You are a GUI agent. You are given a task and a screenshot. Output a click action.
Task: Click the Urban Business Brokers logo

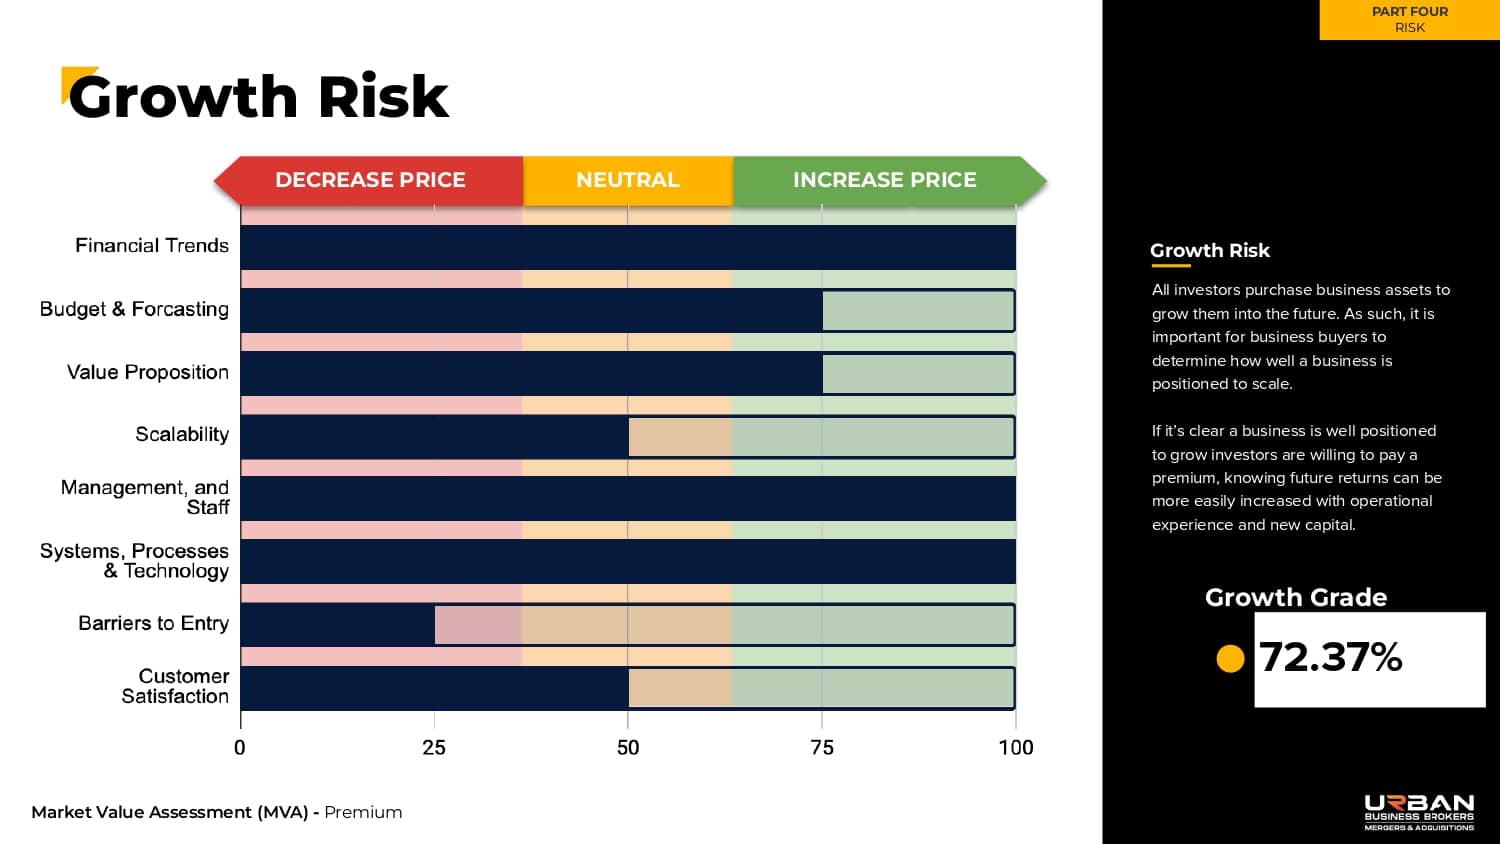[1419, 812]
